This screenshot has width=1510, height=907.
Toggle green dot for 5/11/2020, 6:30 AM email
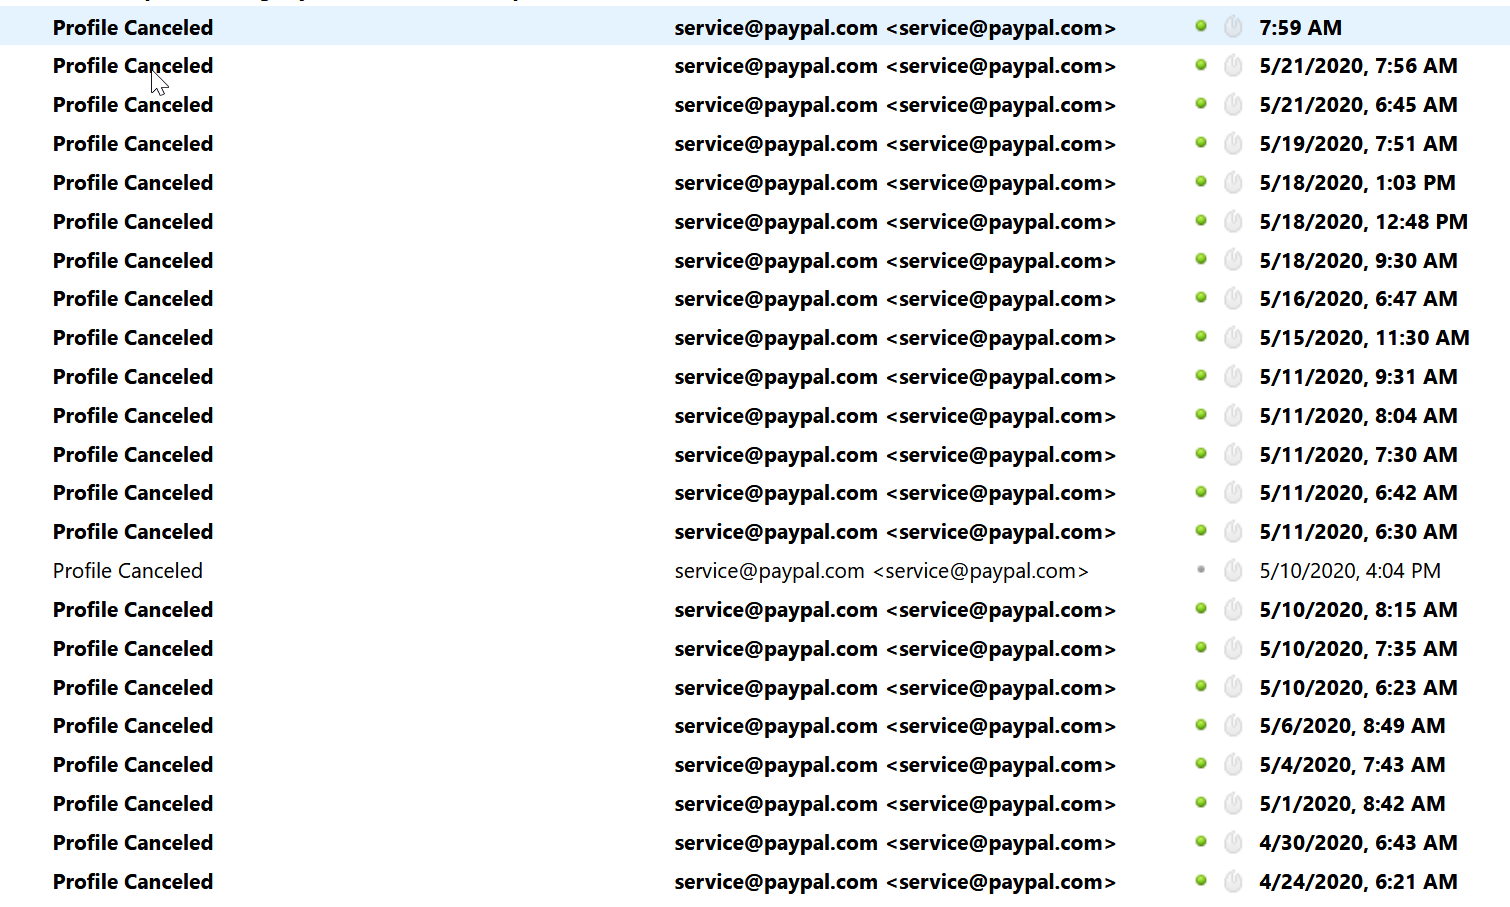1201,530
